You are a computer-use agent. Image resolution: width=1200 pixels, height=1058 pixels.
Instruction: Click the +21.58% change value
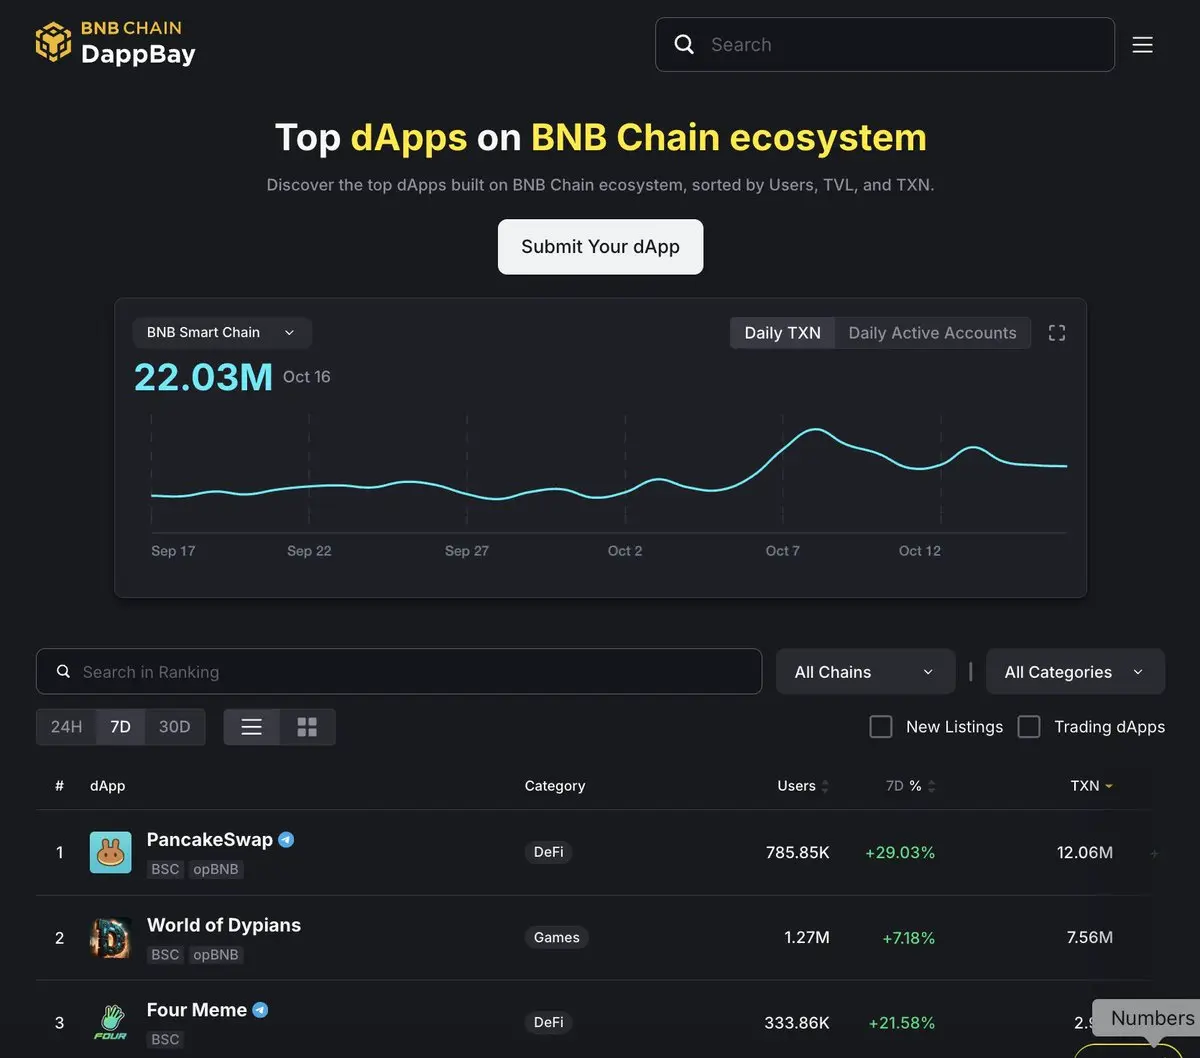click(x=902, y=1023)
